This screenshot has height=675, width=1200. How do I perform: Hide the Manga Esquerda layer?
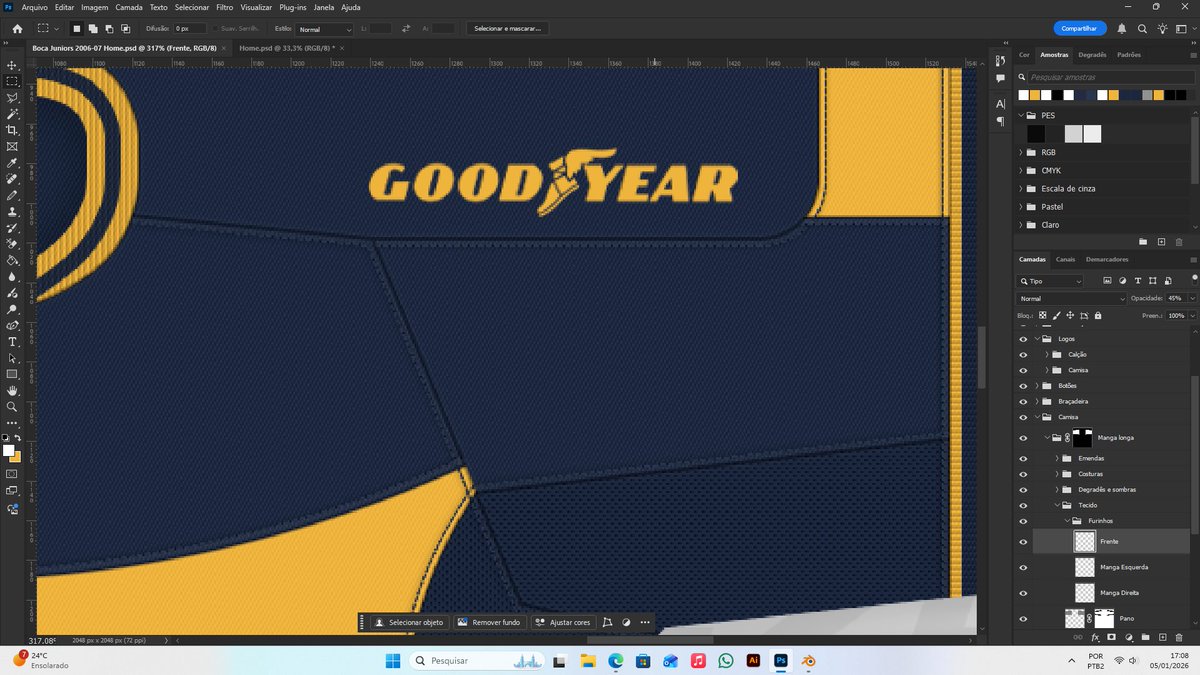1022,567
